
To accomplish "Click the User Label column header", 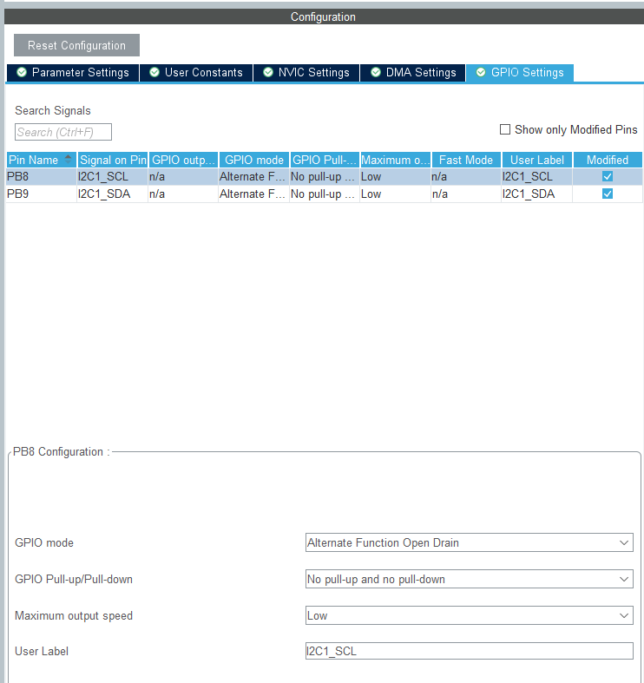I will coord(537,160).
